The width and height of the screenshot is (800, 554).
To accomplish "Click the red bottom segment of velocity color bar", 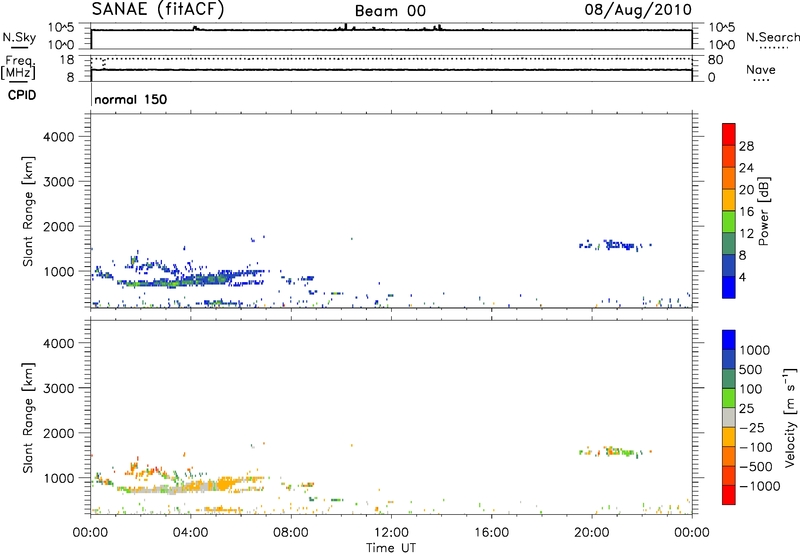I will click(x=729, y=495).
